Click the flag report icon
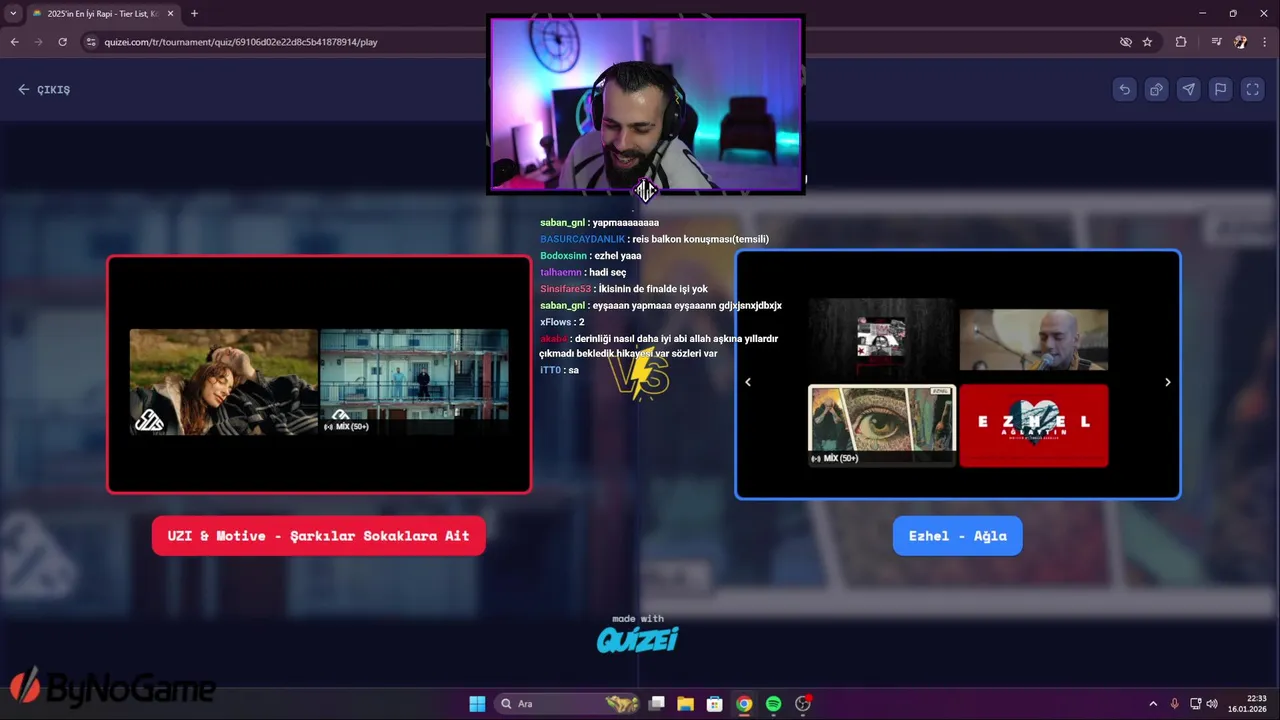1280x720 pixels. click(1221, 89)
